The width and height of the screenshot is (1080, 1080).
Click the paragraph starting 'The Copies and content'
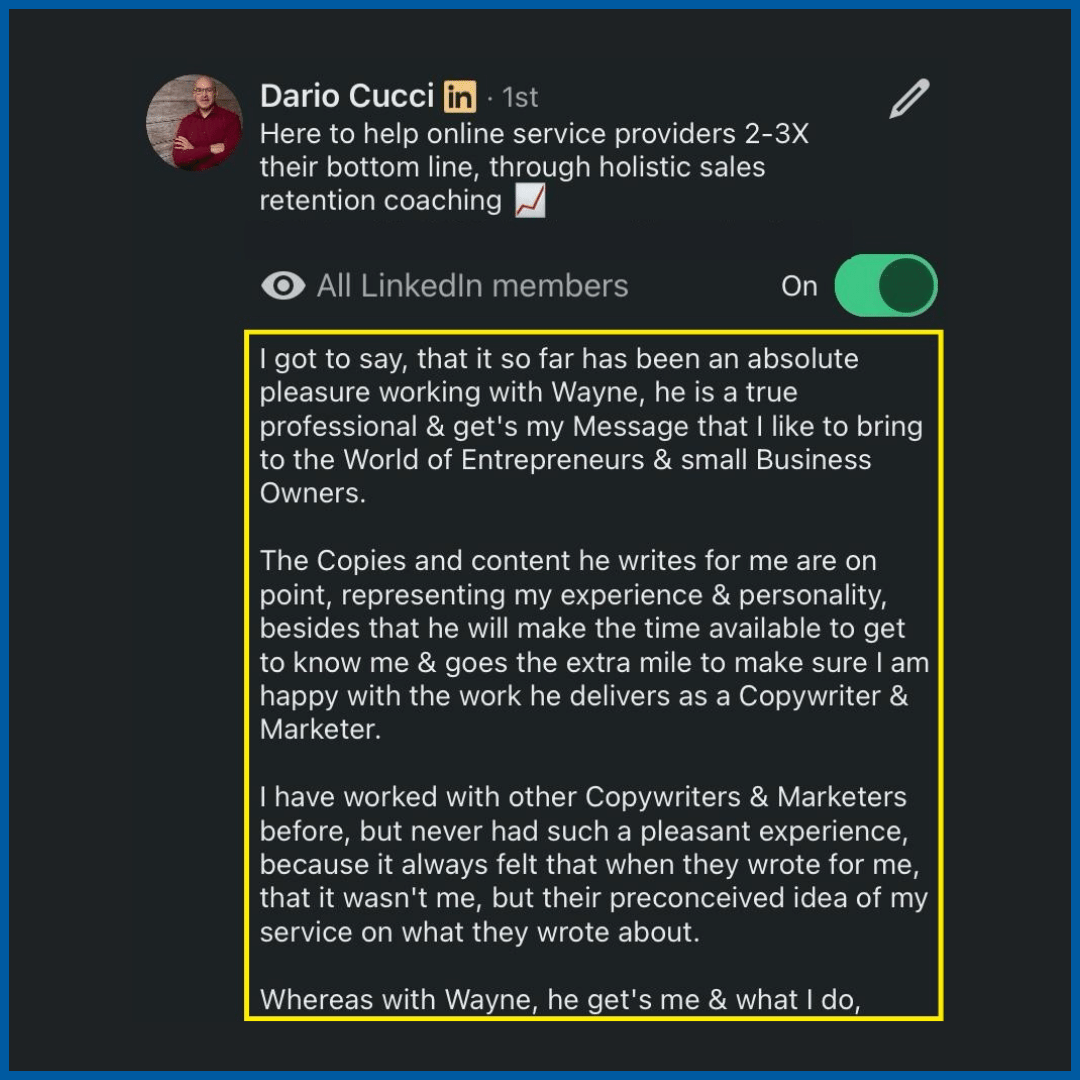tap(594, 645)
